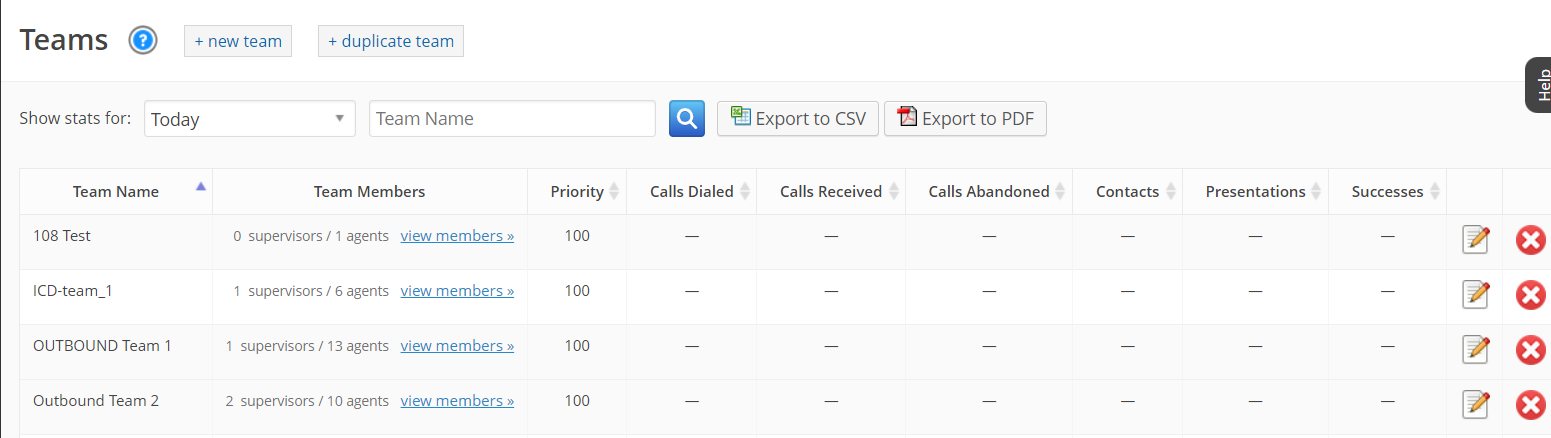Sort by Priority column header
This screenshot has height=438, width=1551.
point(577,192)
